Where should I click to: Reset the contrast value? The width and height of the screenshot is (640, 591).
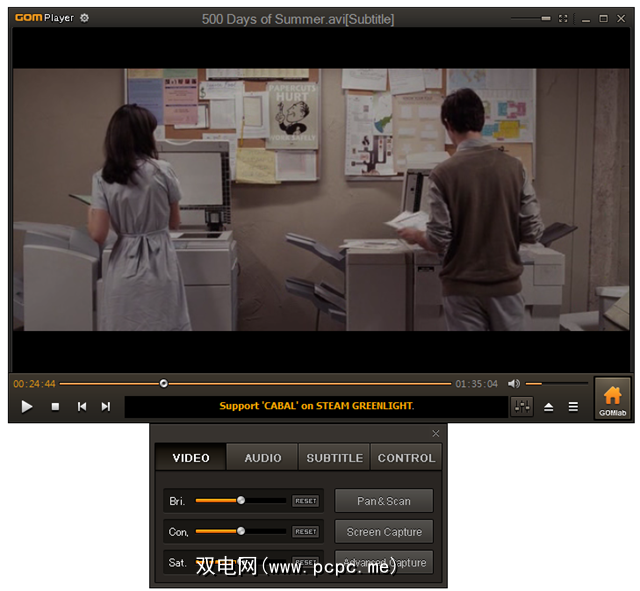tap(306, 532)
